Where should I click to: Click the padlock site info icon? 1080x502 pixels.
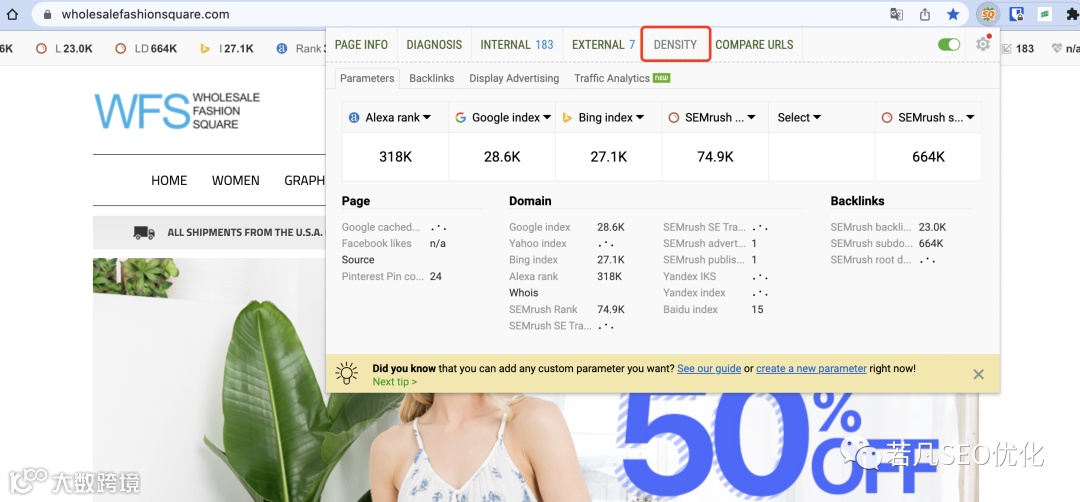tap(48, 14)
